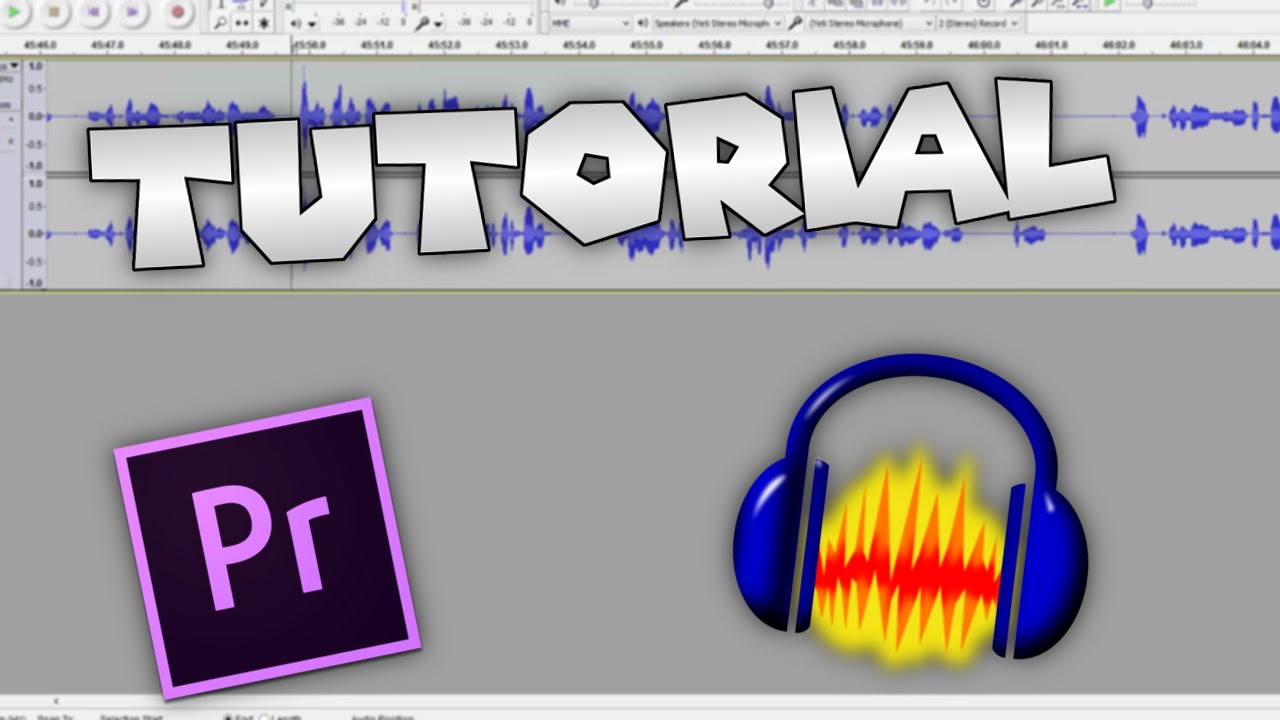Viewport: 1280px width, 720px height.
Task: Click the speaker icon beside the output device
Action: click(642, 23)
